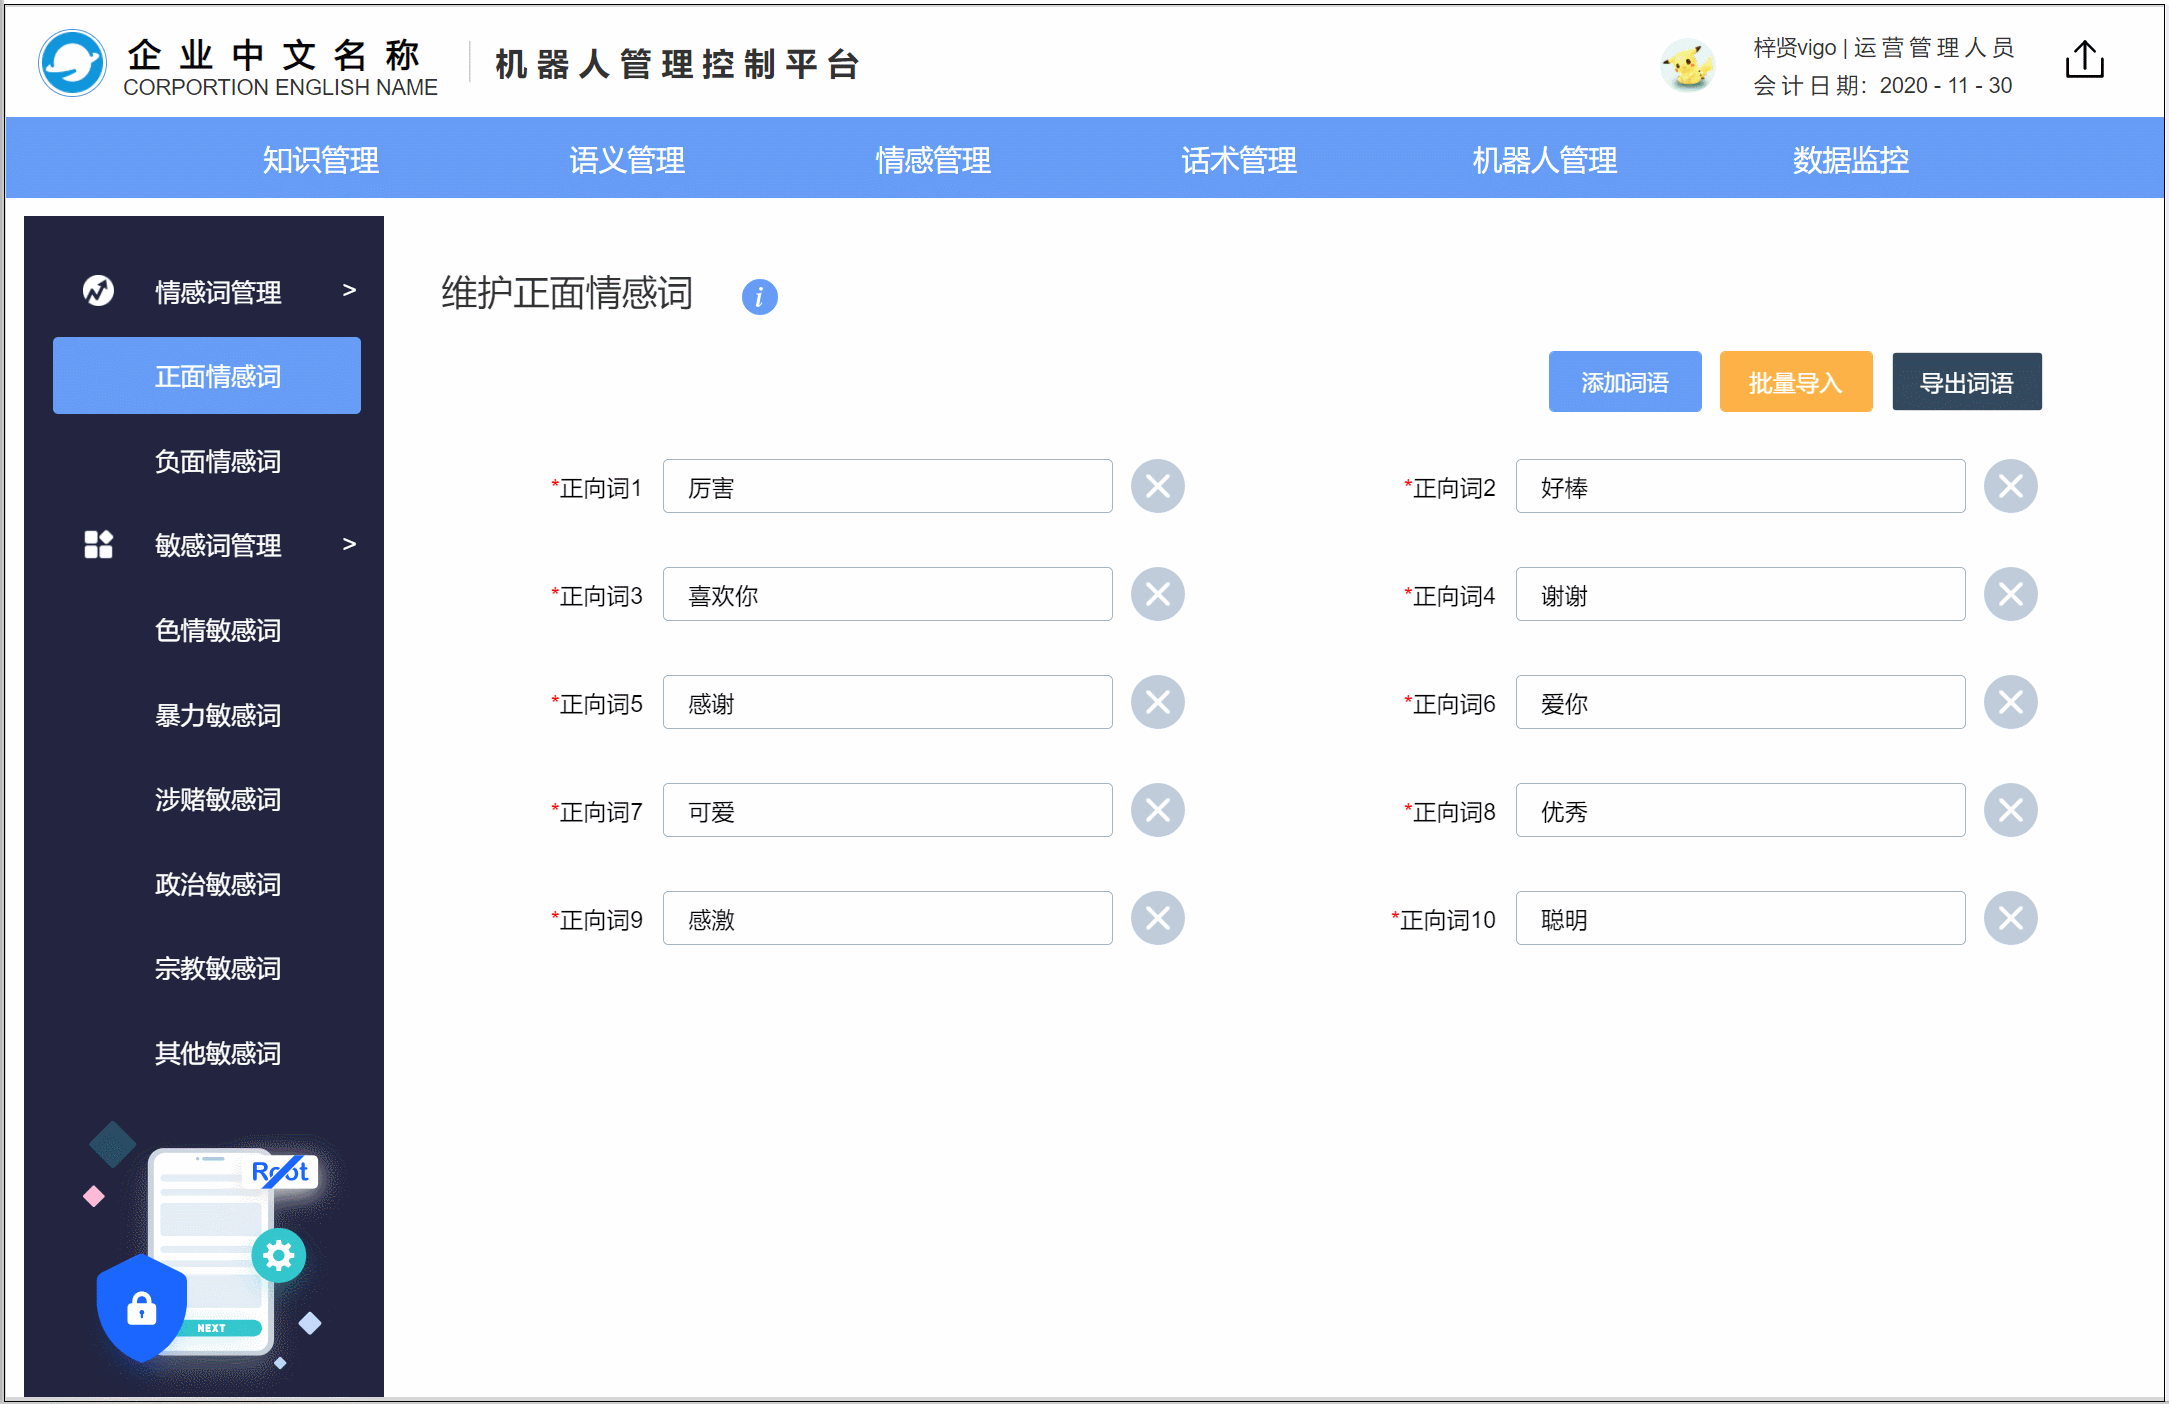Delete 正向词2 好棒 using X icon

(x=2010, y=487)
